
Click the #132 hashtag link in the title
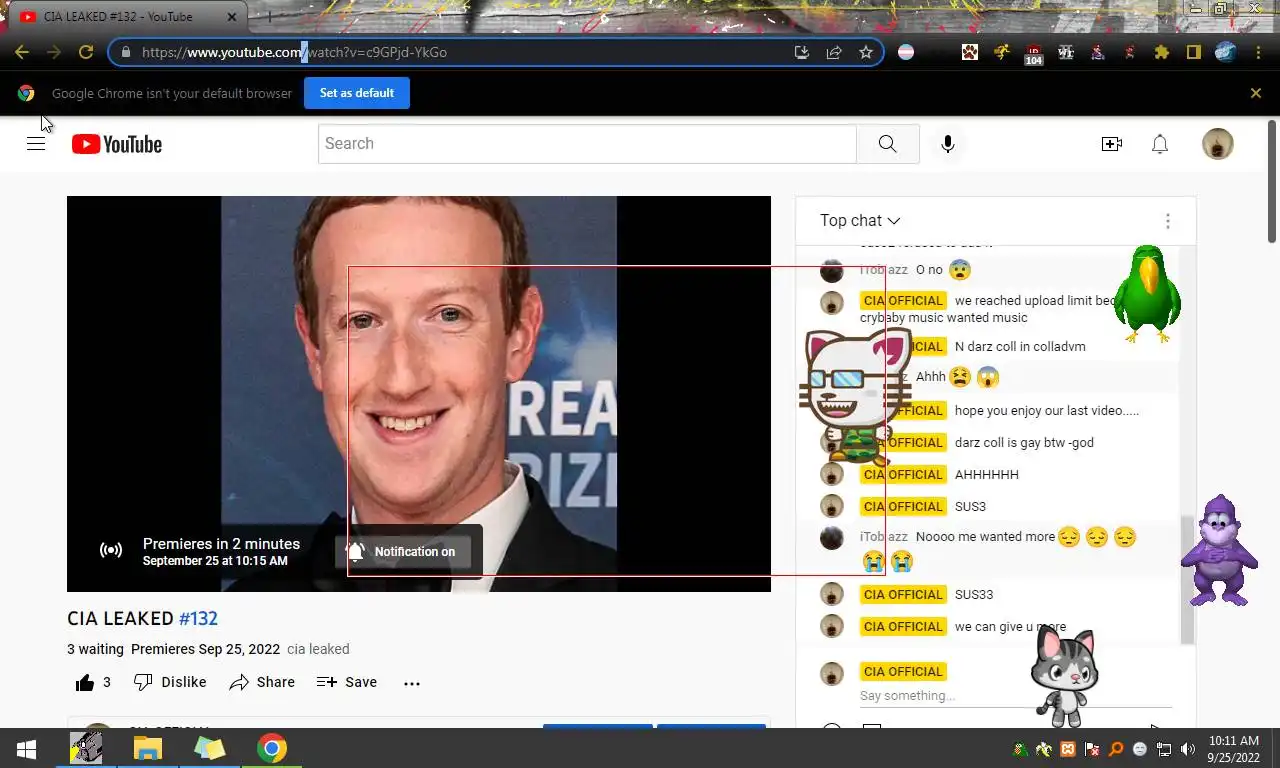[198, 619]
